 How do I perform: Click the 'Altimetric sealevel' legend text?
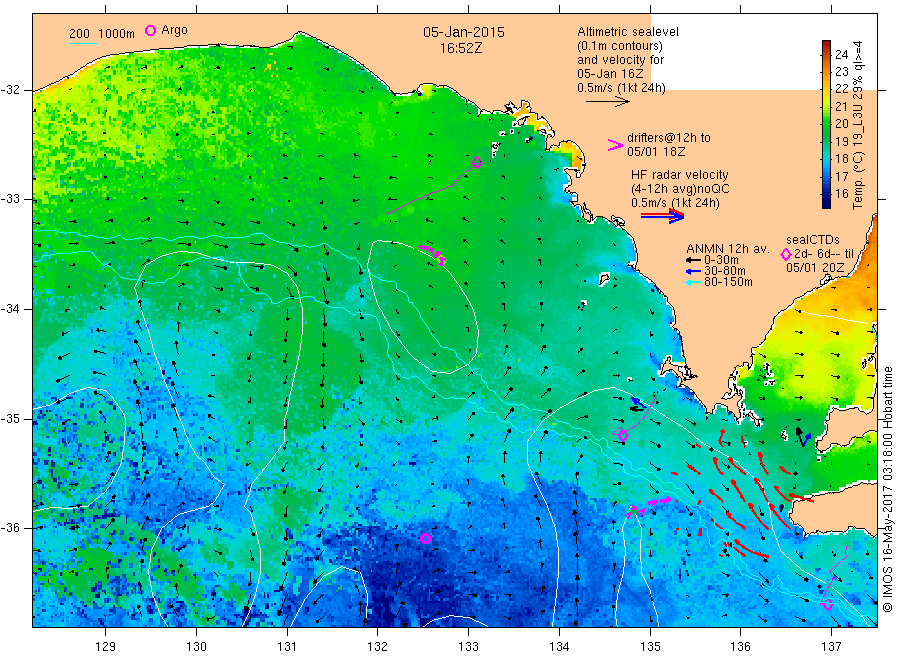point(628,32)
